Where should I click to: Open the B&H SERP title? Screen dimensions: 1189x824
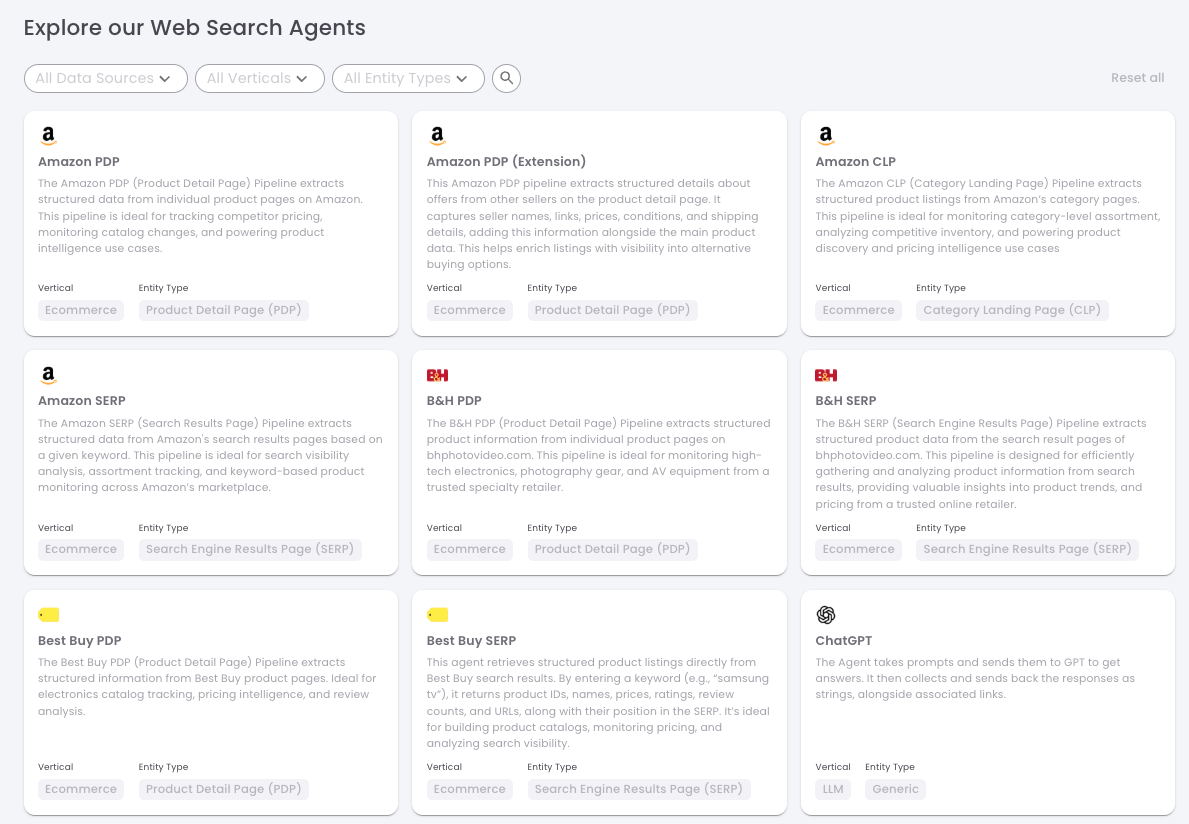[x=845, y=400]
